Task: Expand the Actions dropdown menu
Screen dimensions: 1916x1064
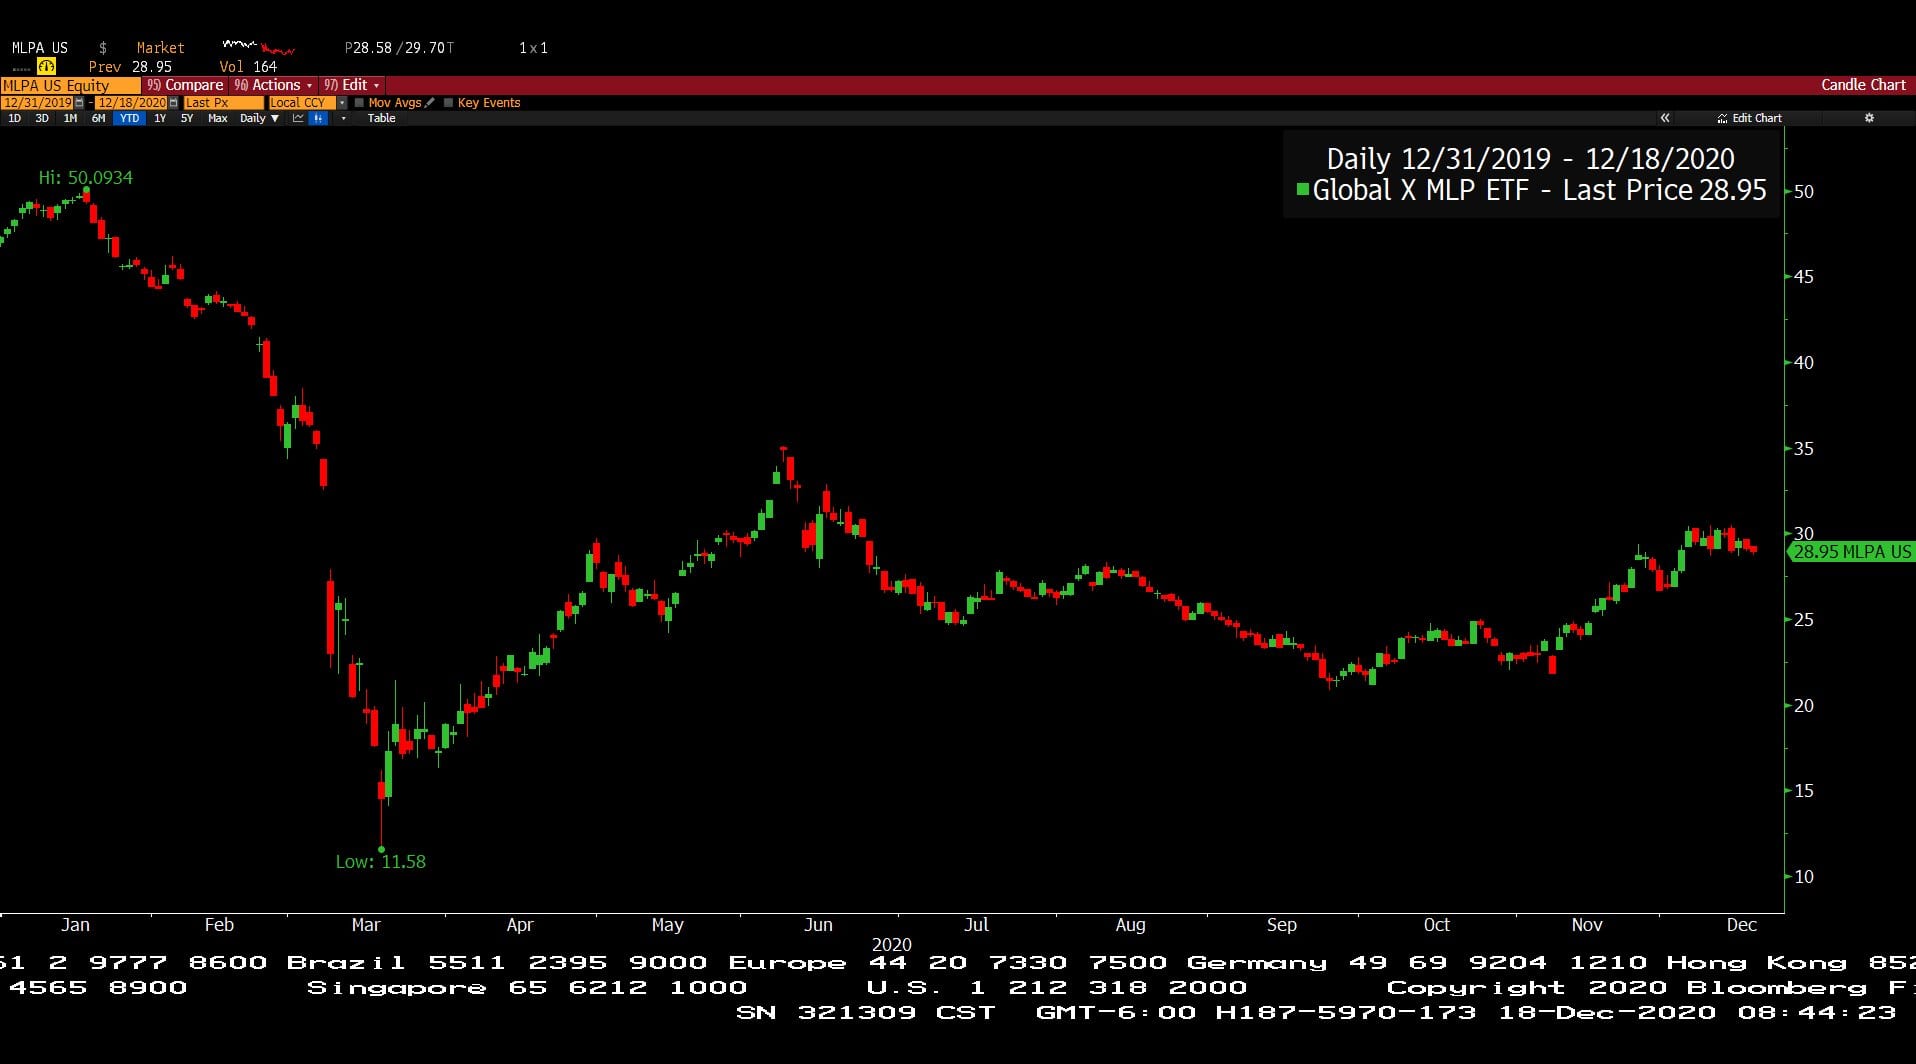Action: (x=273, y=85)
